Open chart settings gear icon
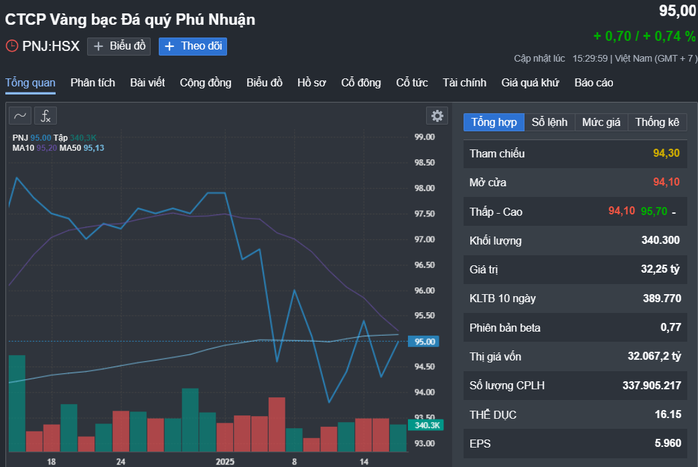The height and width of the screenshot is (467, 698). tap(437, 116)
